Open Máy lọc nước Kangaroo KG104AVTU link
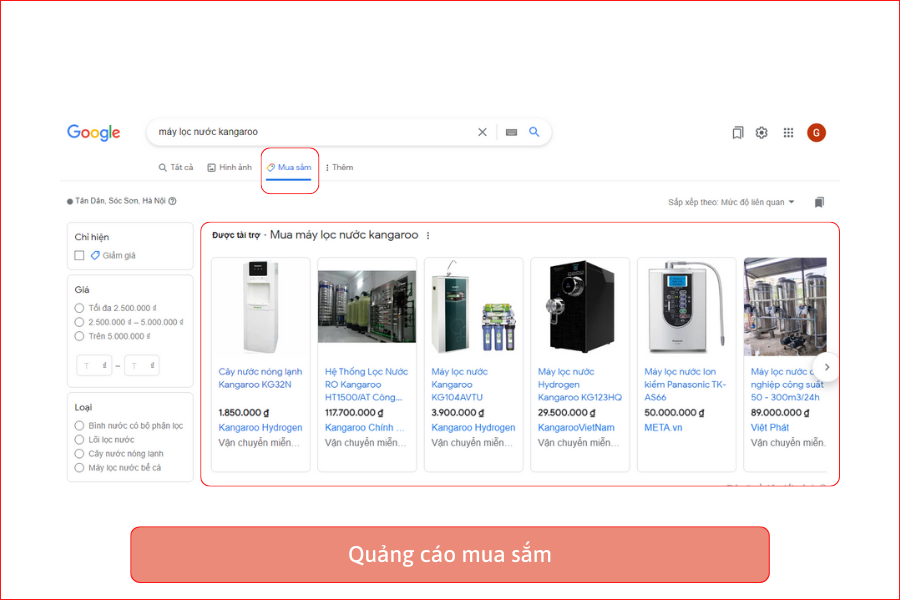Image resolution: width=900 pixels, height=600 pixels. (x=459, y=385)
